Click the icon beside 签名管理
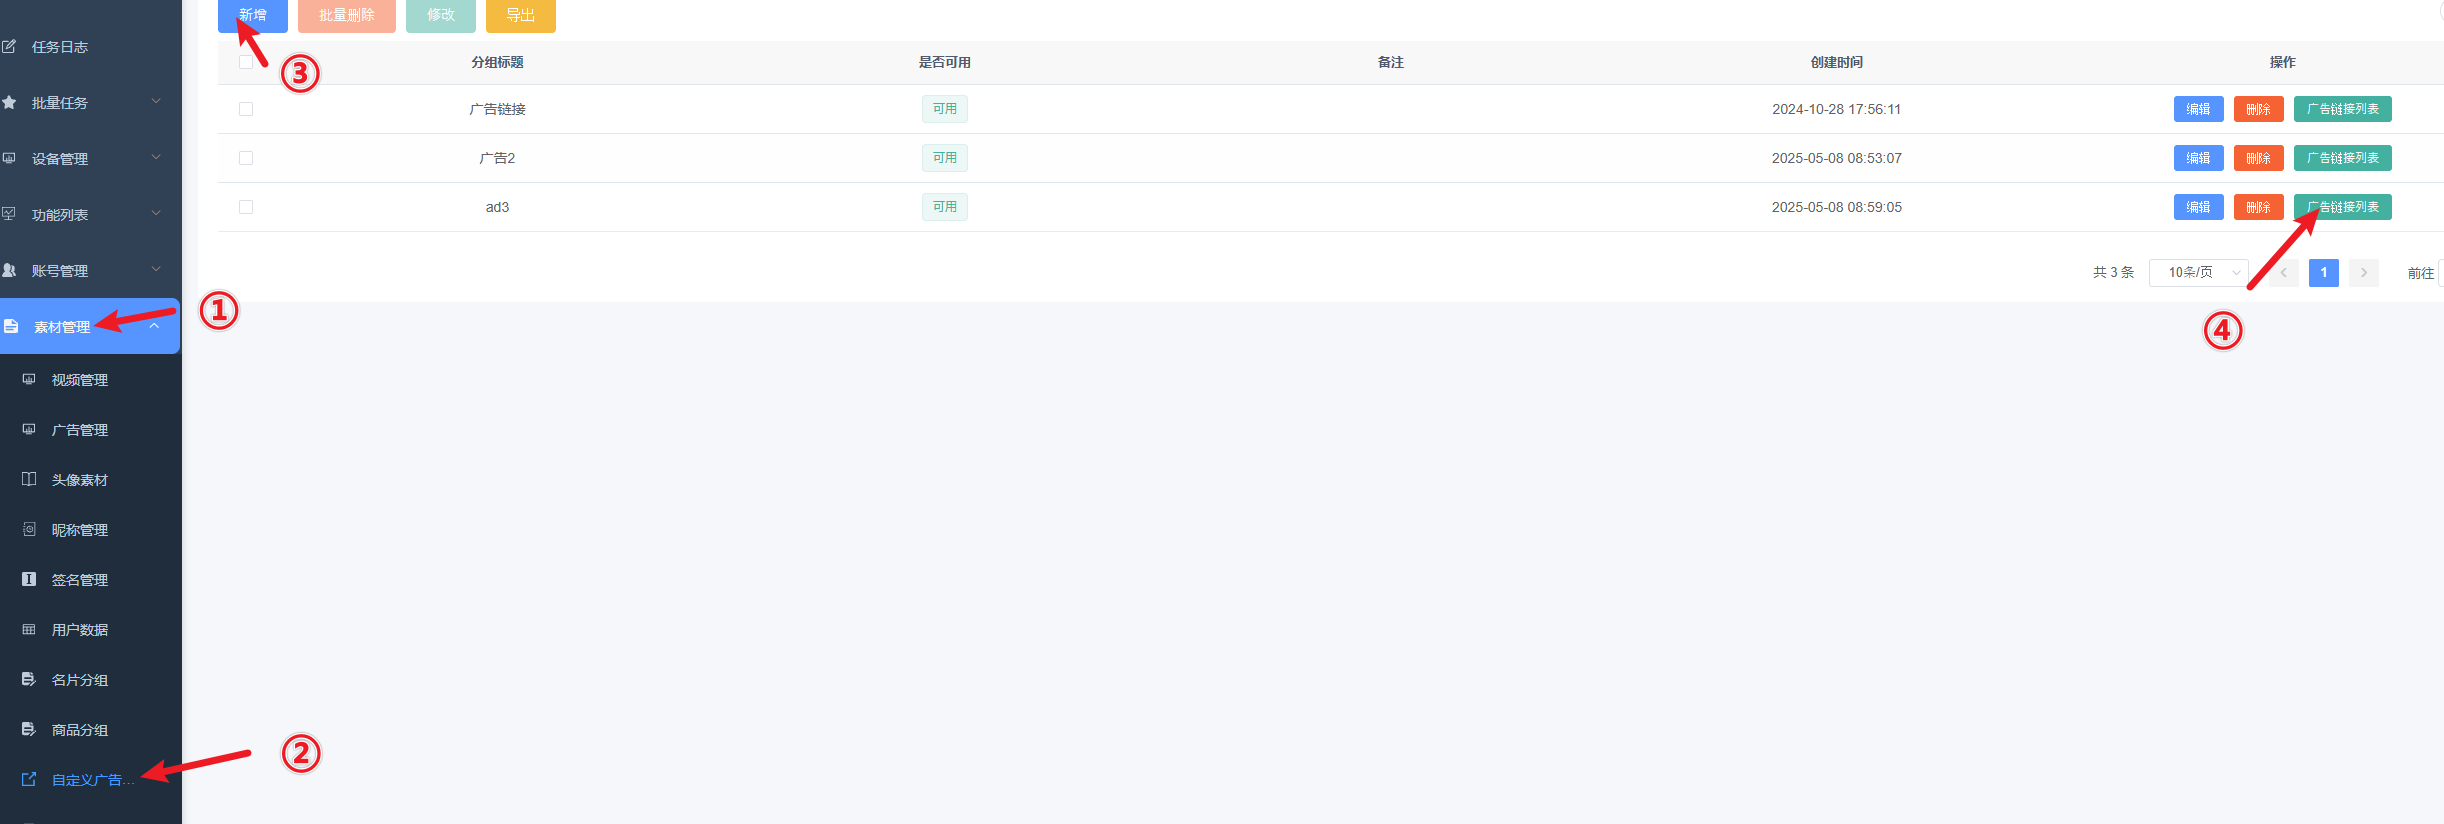The height and width of the screenshot is (824, 2444). coord(29,579)
